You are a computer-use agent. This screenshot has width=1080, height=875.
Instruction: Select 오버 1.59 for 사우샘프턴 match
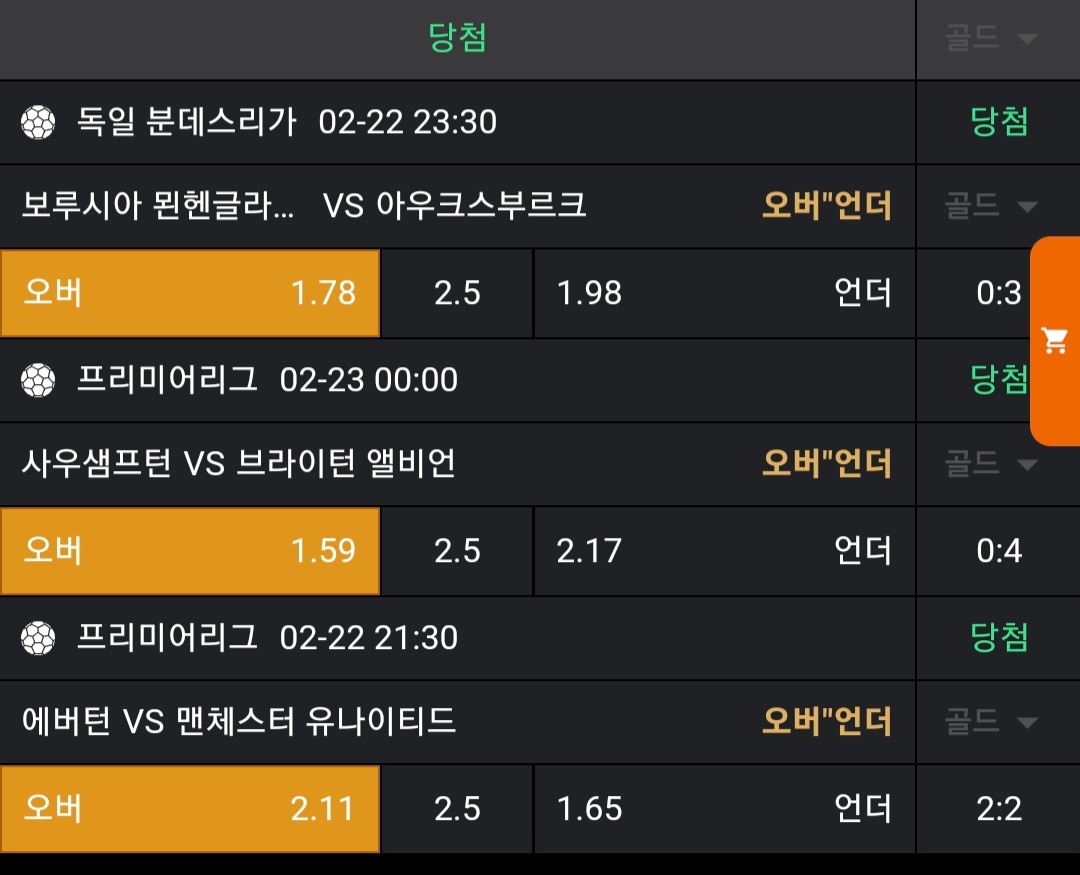coord(190,551)
